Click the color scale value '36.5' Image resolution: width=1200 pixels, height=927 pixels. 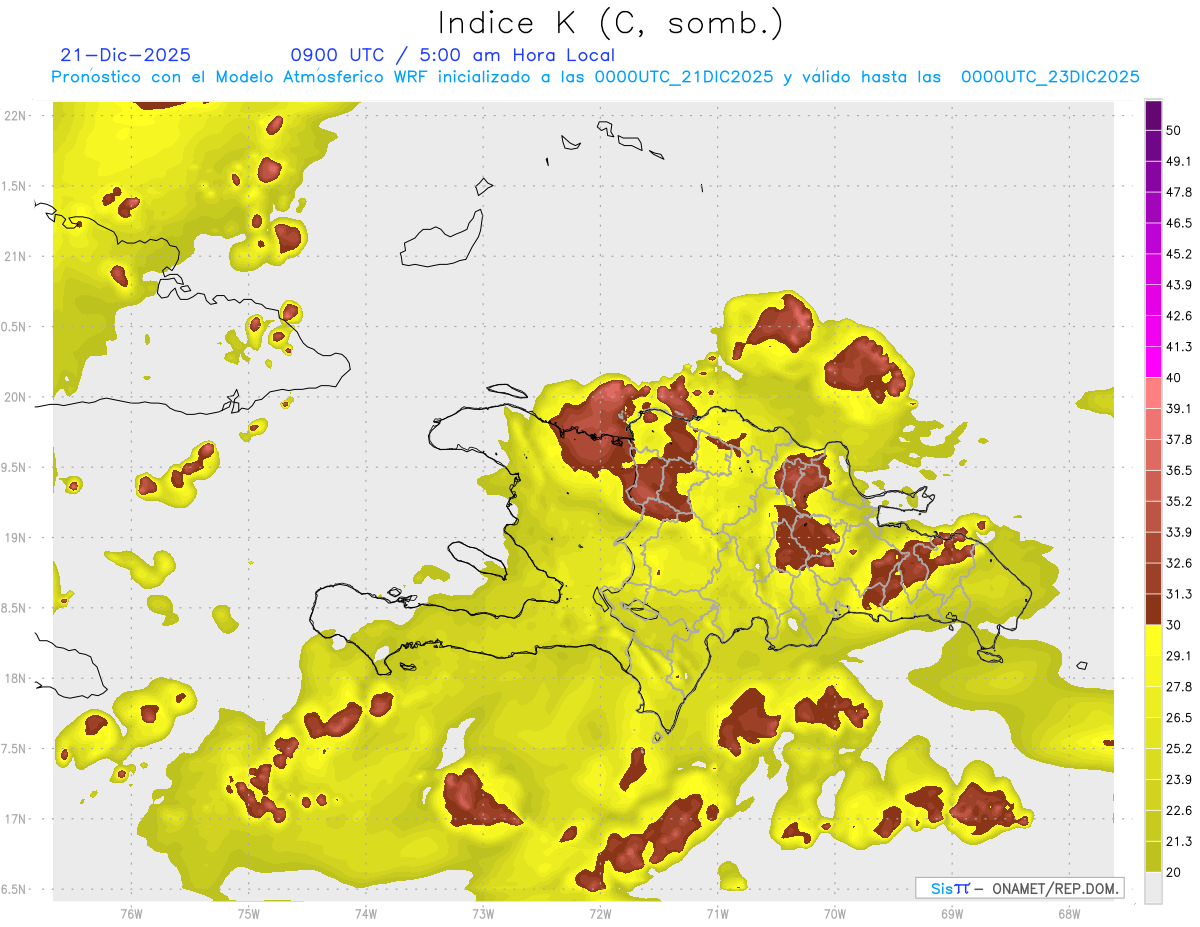(1179, 470)
